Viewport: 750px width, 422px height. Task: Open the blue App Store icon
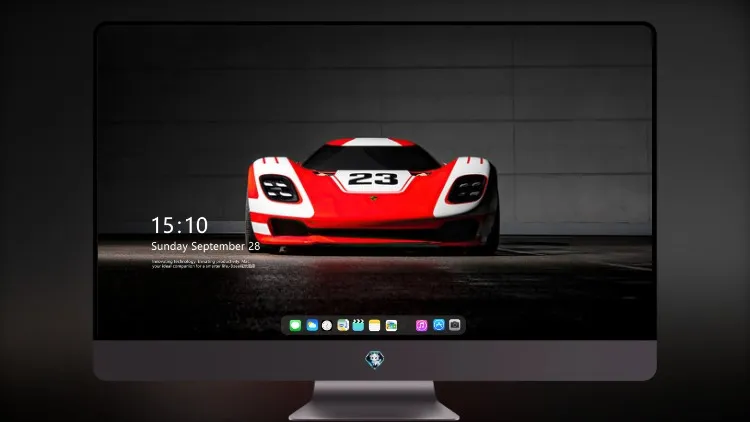[x=439, y=325]
